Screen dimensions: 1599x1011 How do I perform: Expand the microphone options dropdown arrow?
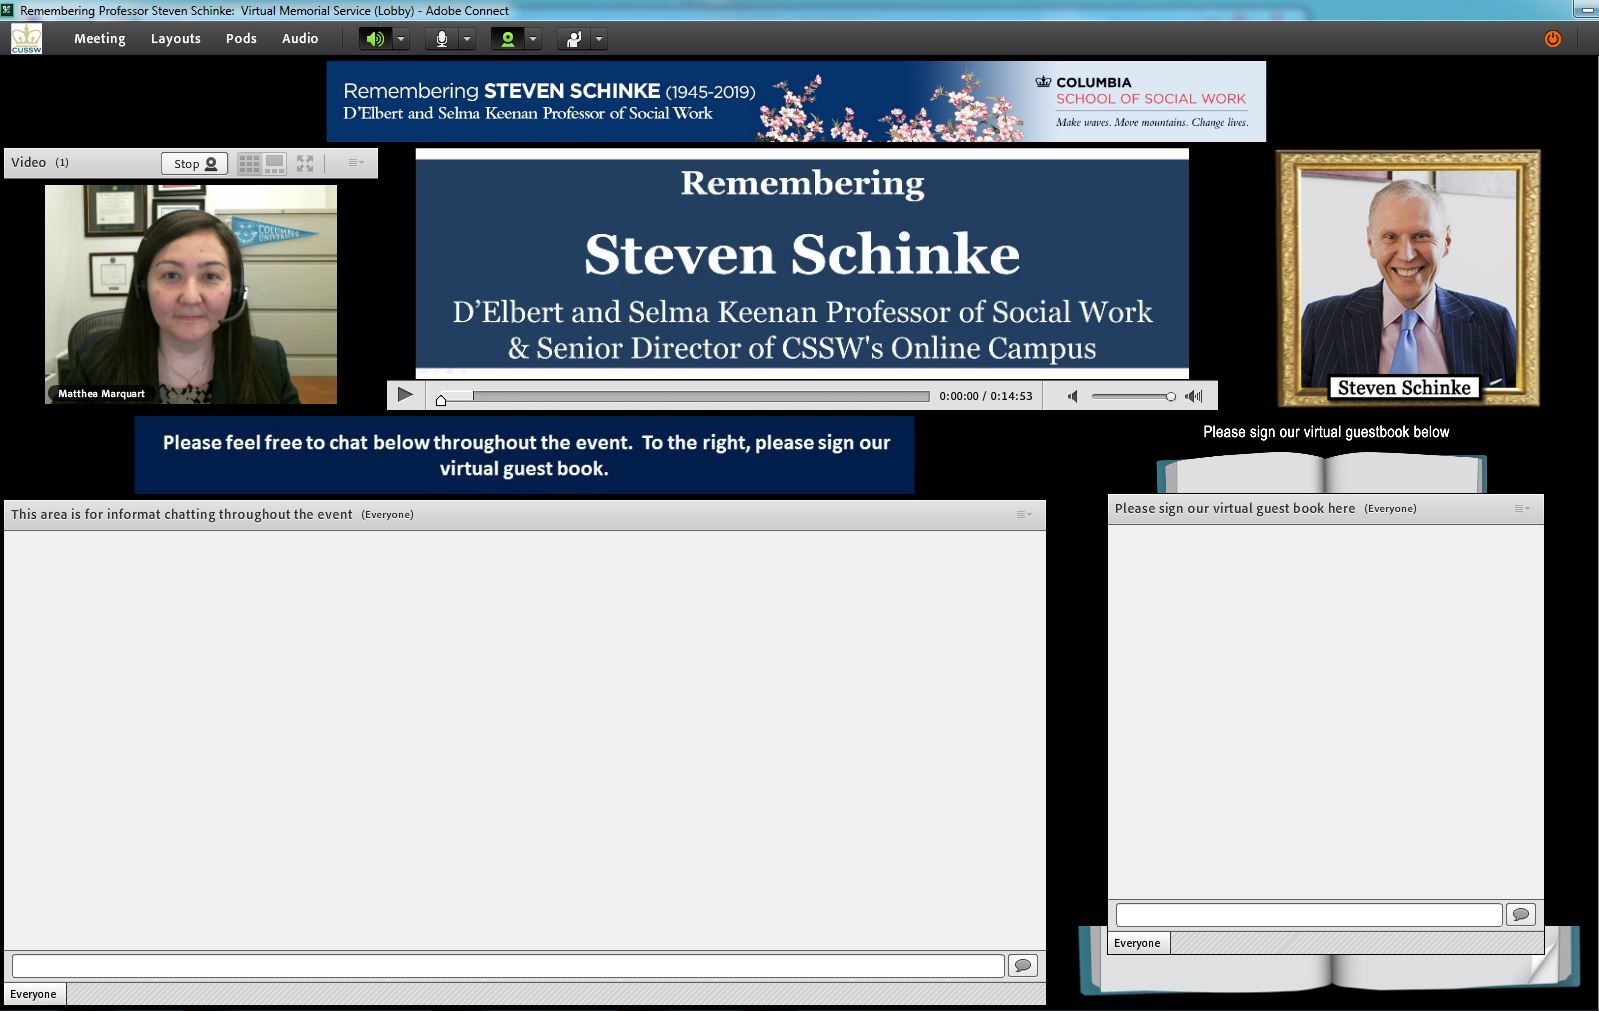pos(467,39)
